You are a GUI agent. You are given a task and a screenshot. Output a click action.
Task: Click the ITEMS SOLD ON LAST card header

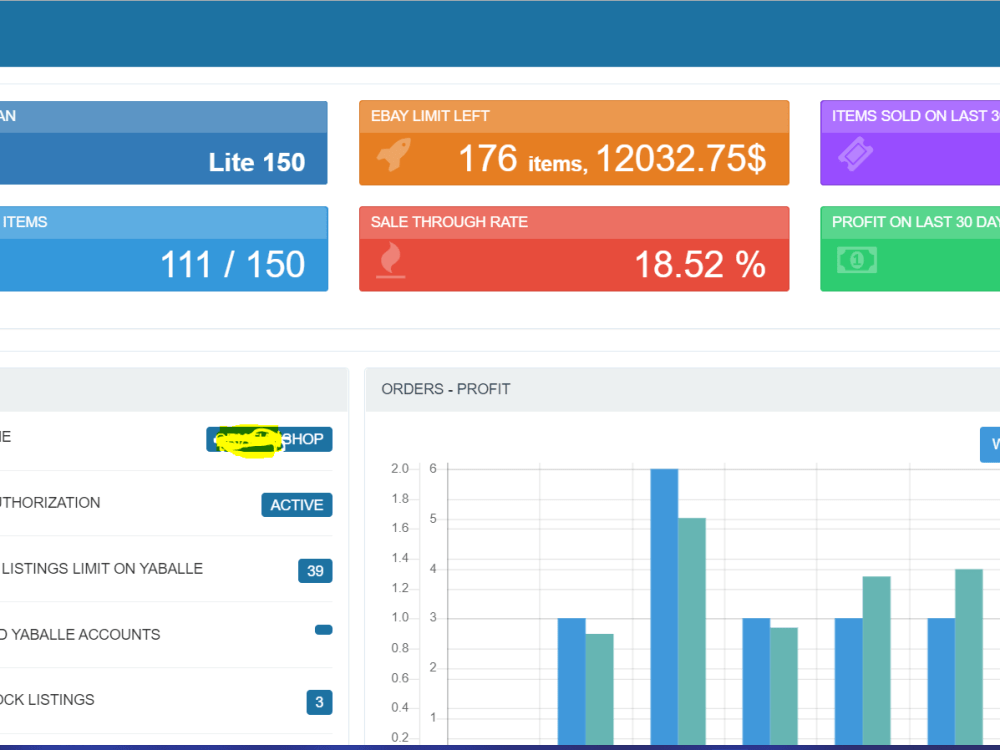[x=910, y=116]
